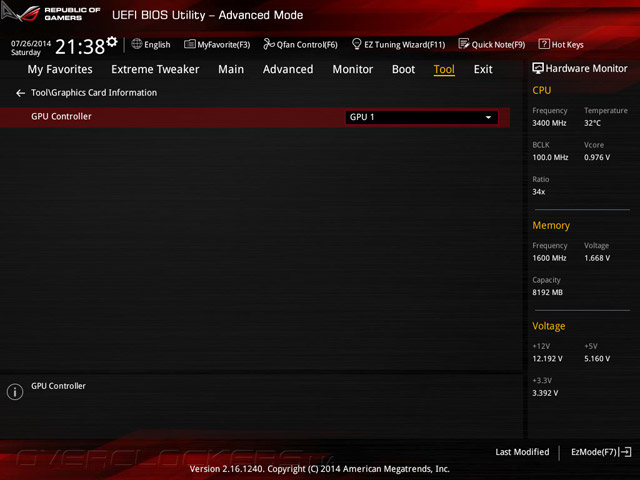Click the ROG Republic of Gamers logo
The width and height of the screenshot is (640, 480).
[x=51, y=13]
